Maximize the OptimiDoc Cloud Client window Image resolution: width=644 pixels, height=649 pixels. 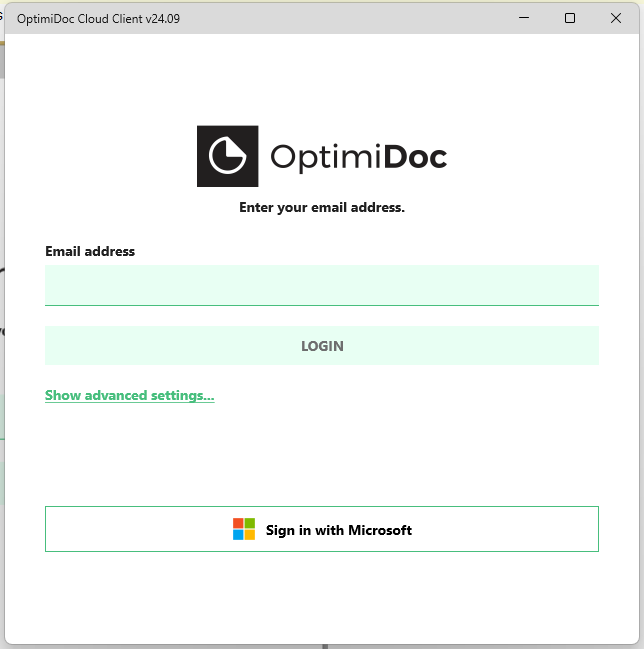click(x=570, y=18)
